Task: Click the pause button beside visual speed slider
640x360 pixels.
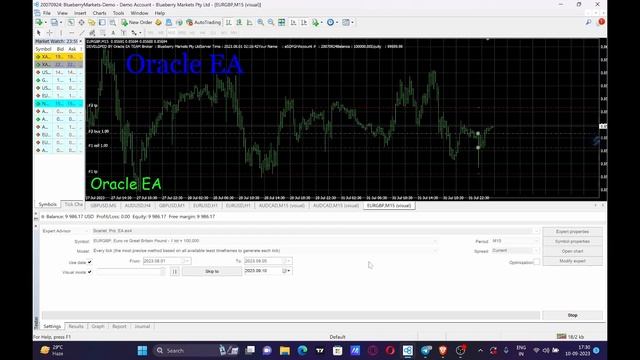Action: point(174,271)
